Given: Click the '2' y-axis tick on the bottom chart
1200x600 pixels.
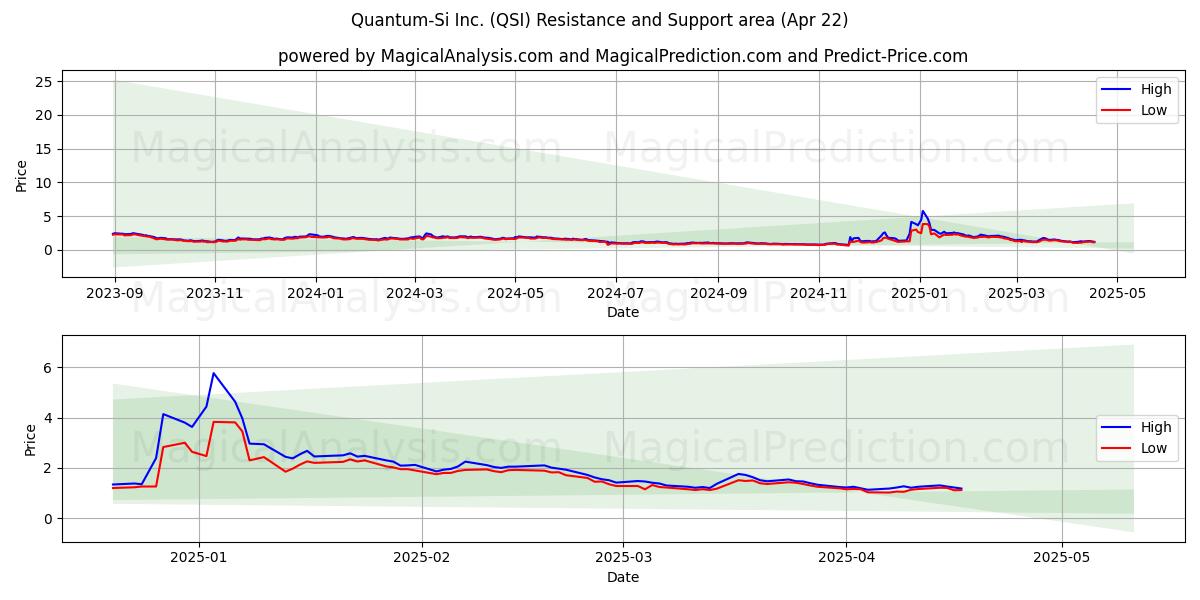Looking at the screenshot, I should [x=48, y=468].
